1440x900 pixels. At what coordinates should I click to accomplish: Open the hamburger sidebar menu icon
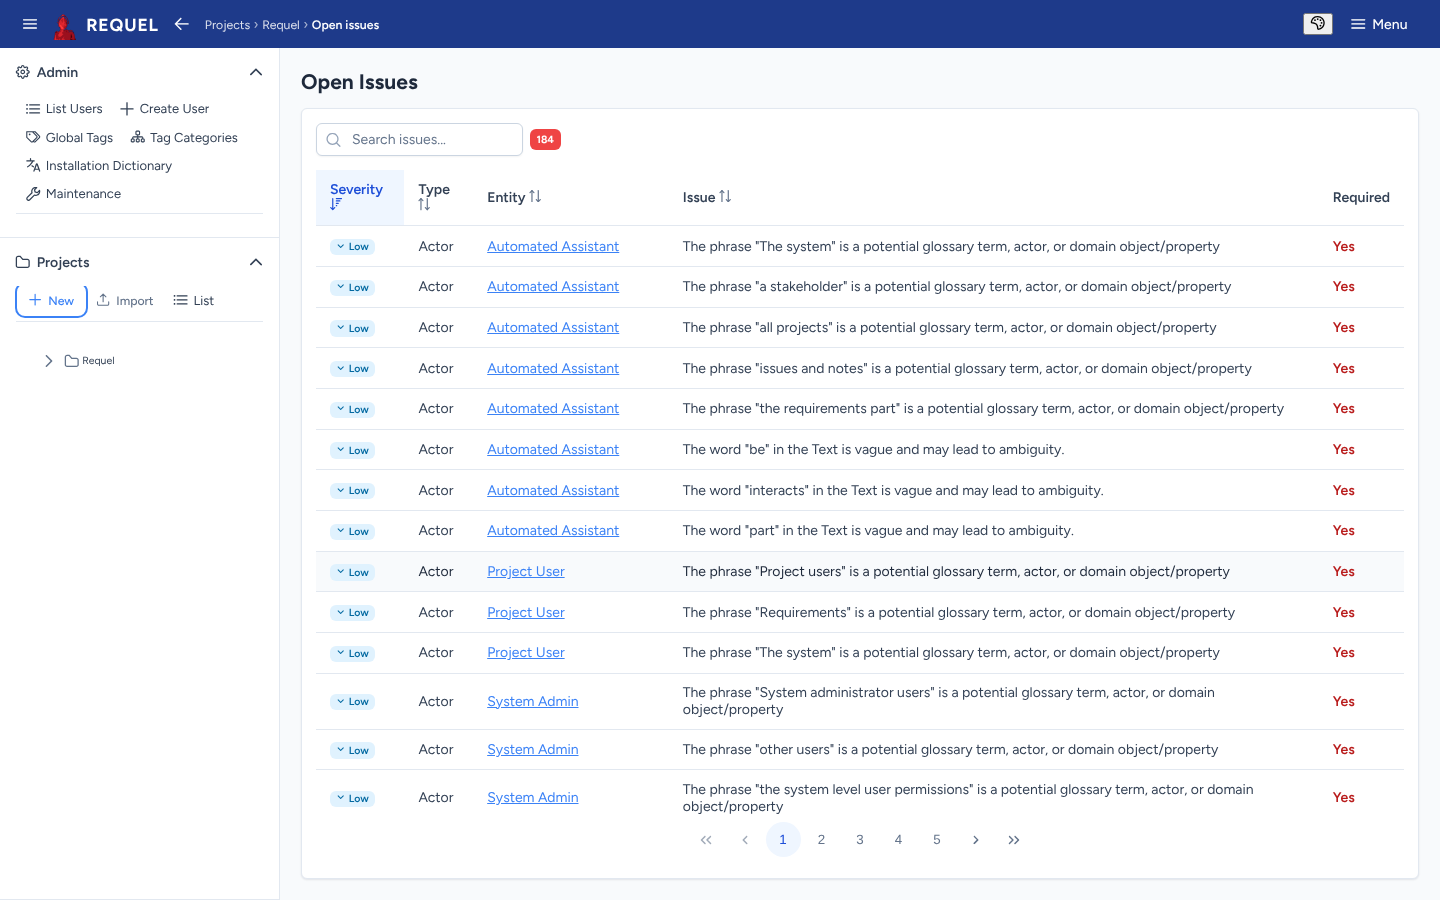[30, 24]
